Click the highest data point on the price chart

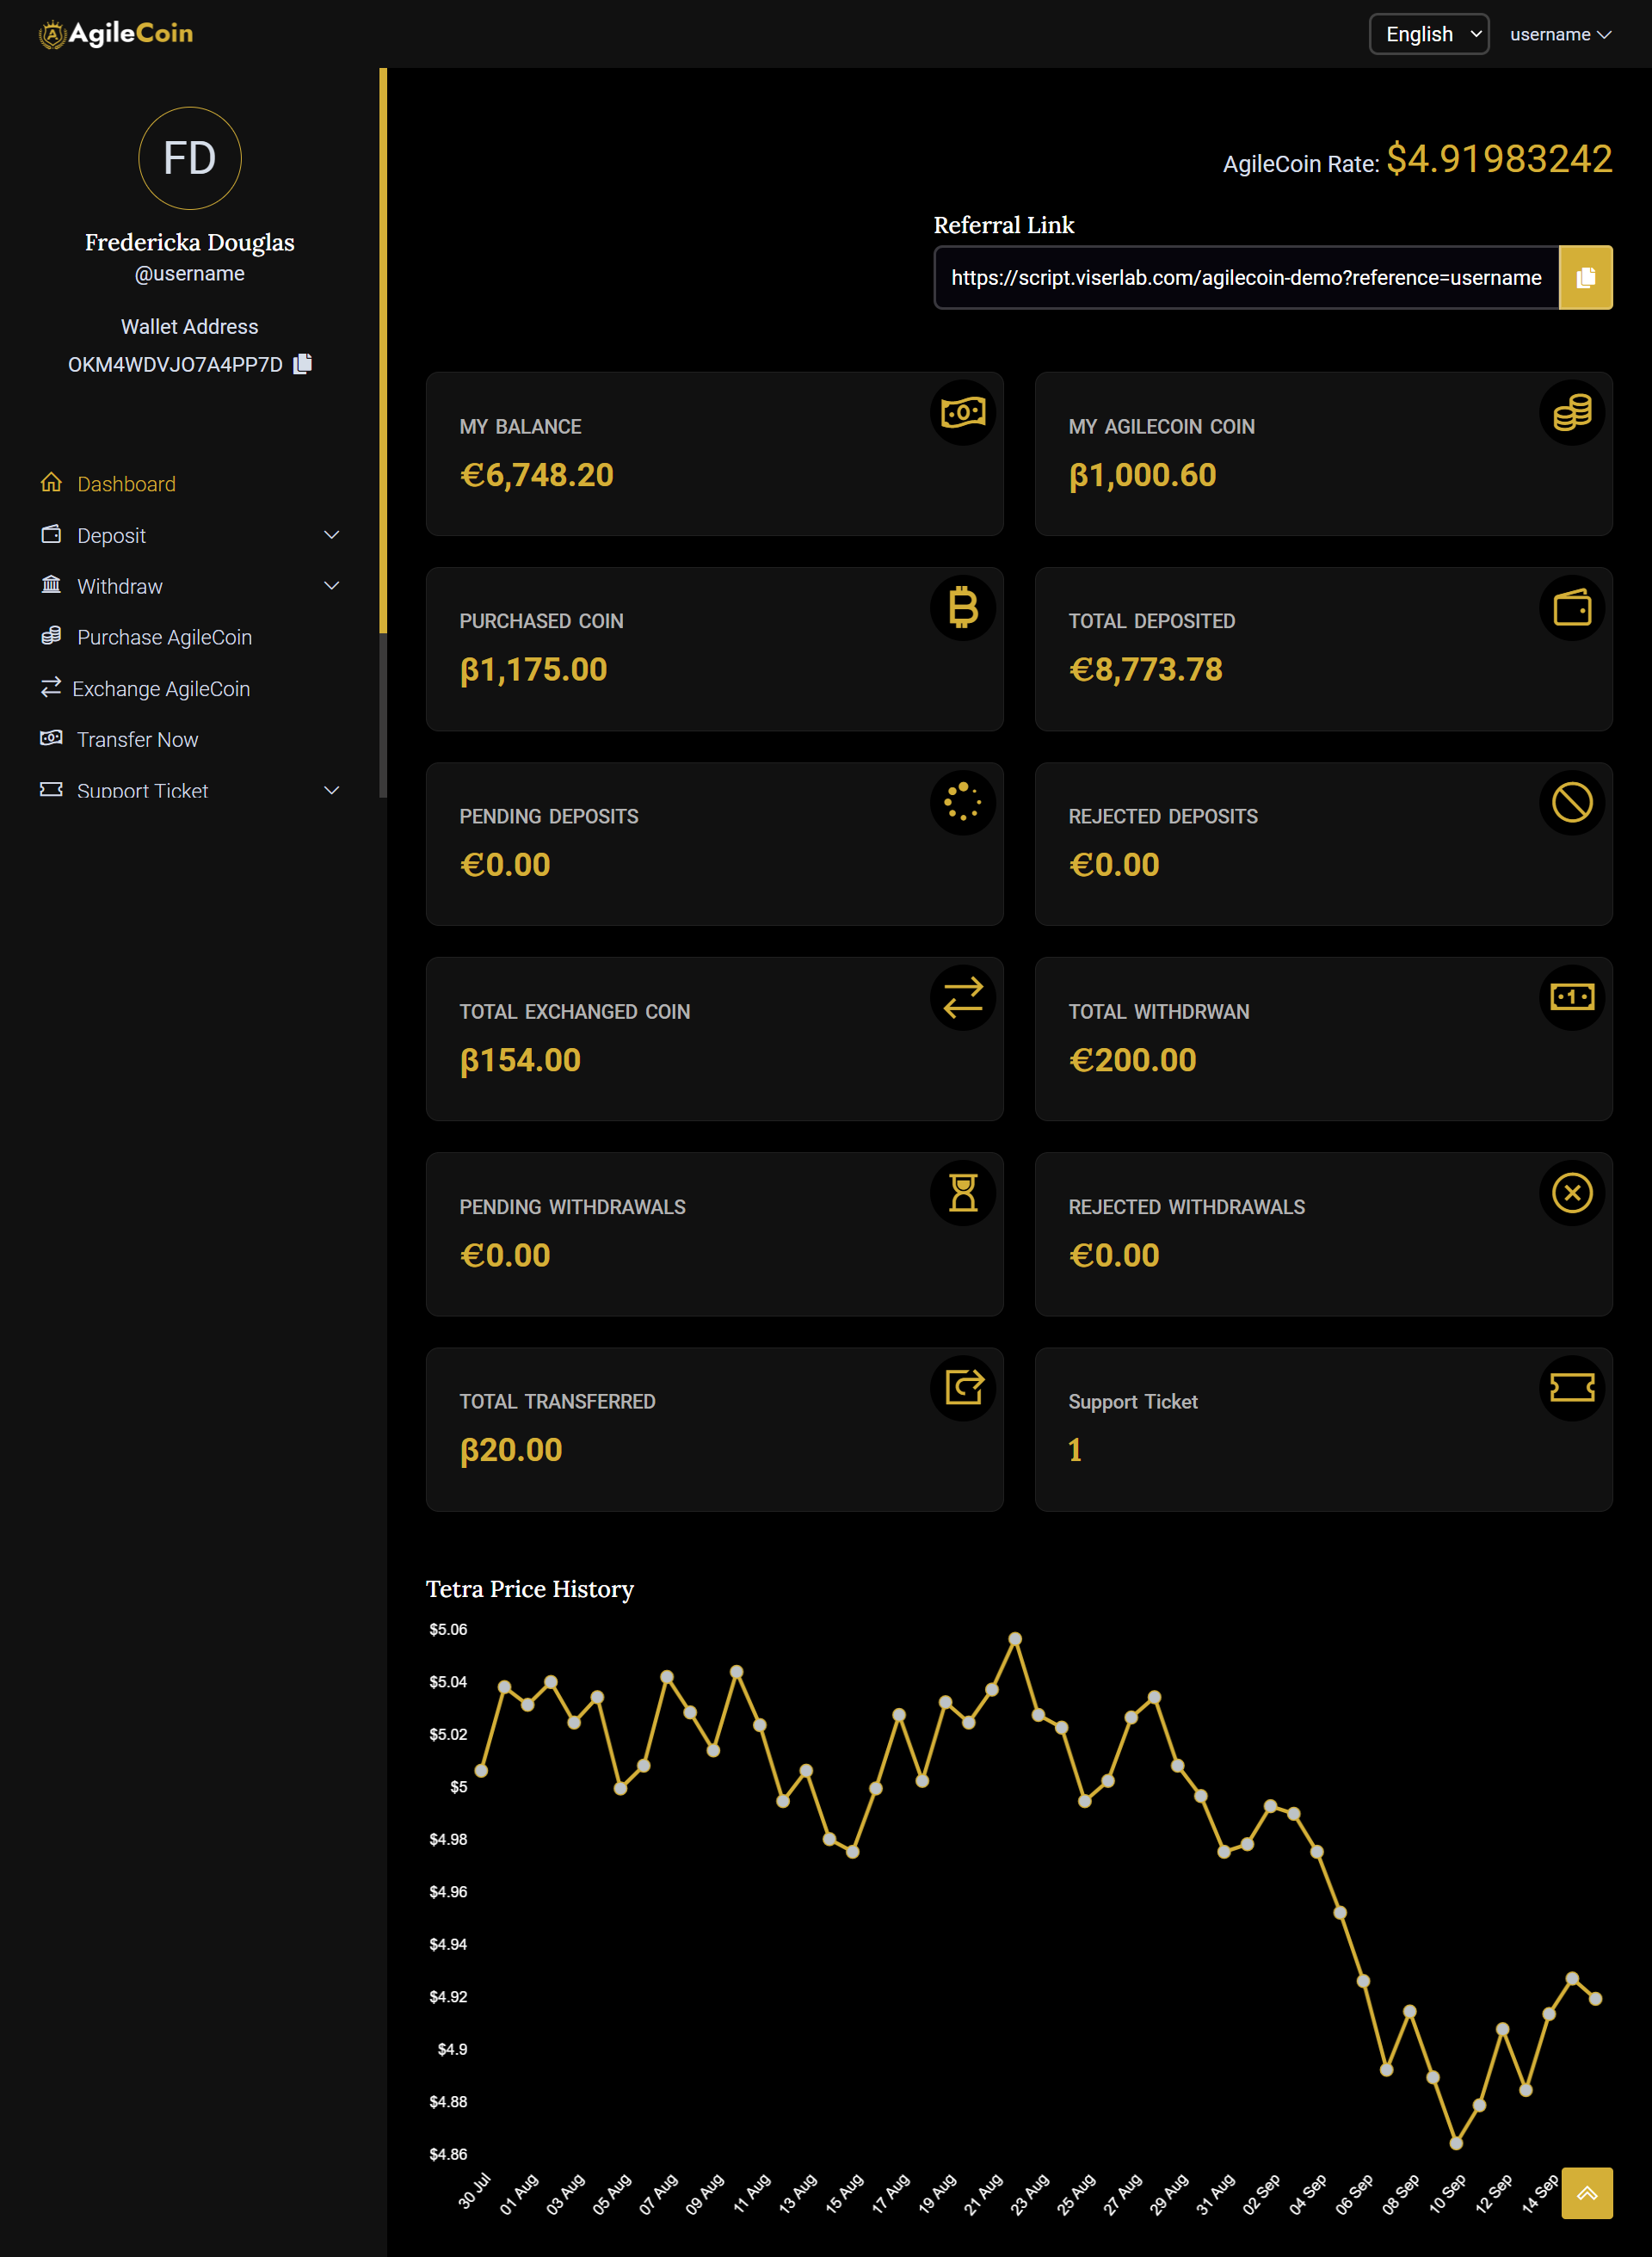pos(1015,1638)
